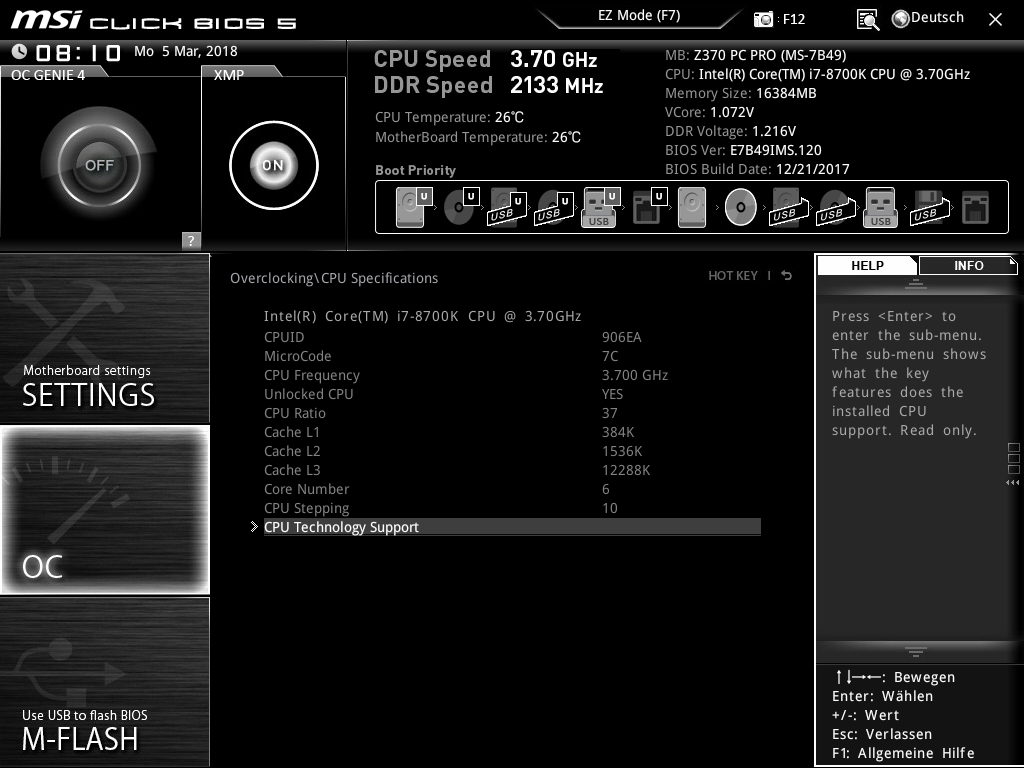The image size is (1024, 768).
Task: Select the MicroCode row label
Action: (x=297, y=356)
